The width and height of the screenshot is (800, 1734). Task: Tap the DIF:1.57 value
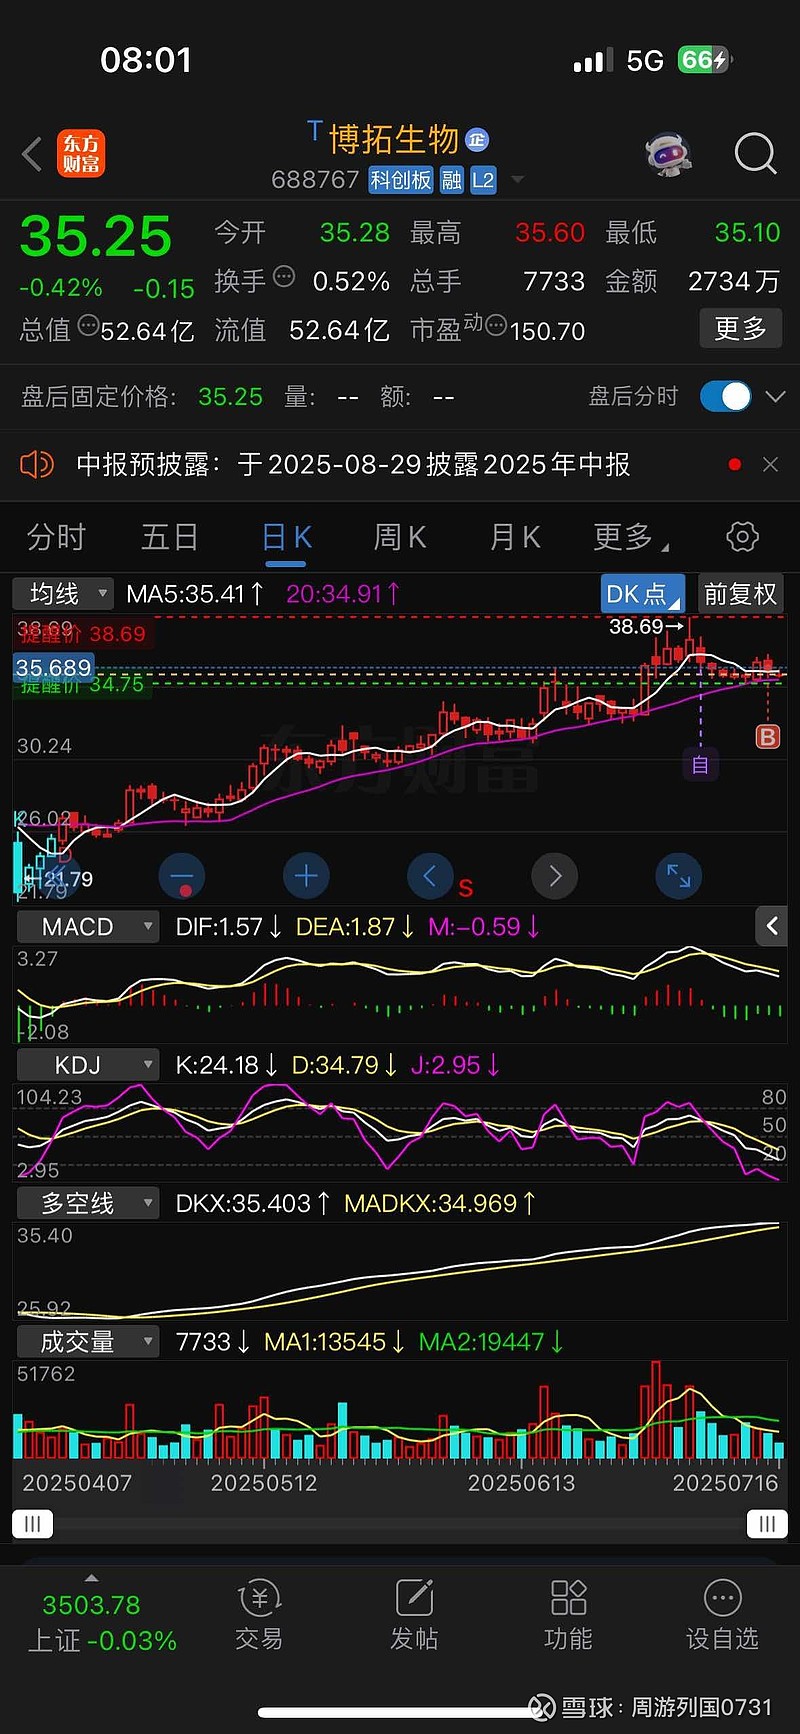coord(228,927)
